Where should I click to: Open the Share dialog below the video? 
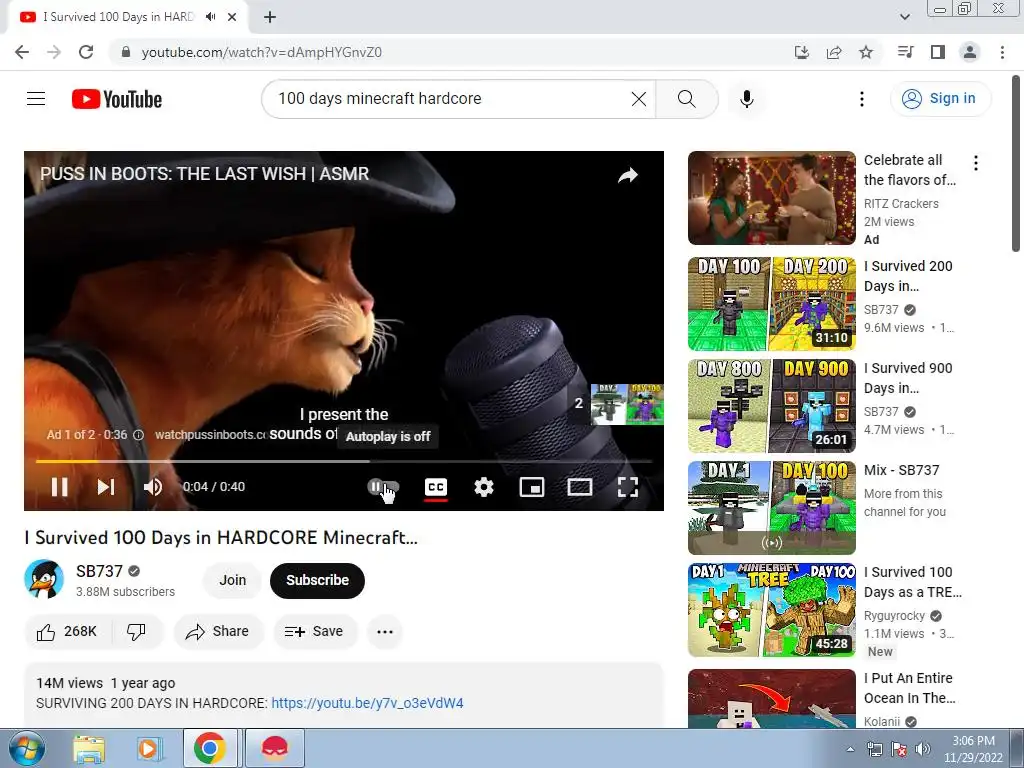217,632
